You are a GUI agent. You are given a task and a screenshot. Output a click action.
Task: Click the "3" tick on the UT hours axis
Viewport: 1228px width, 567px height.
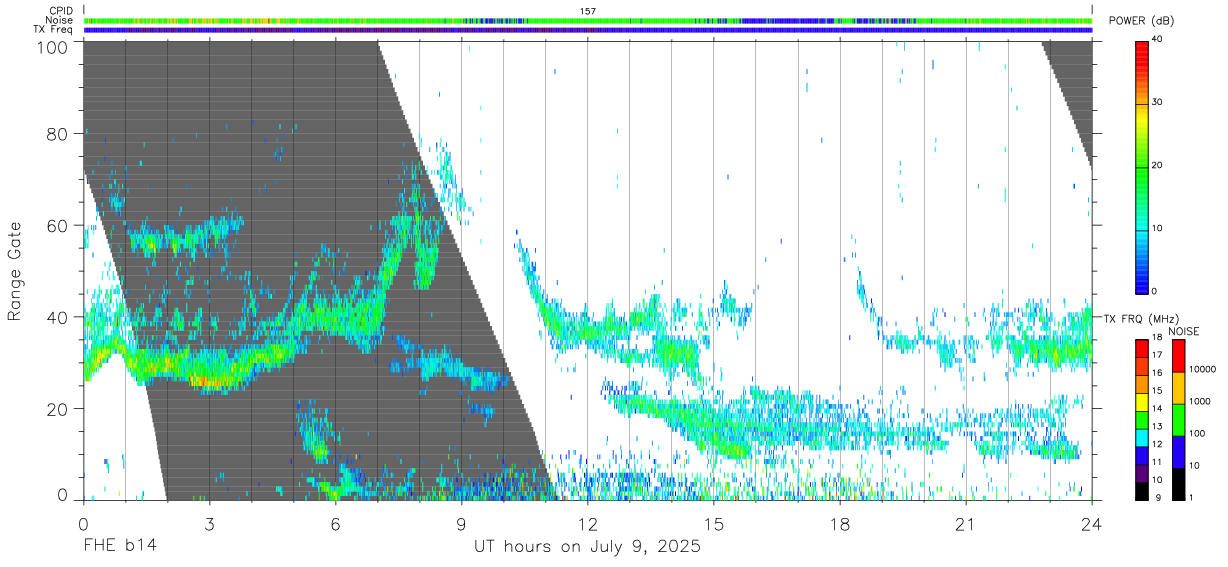tap(209, 525)
